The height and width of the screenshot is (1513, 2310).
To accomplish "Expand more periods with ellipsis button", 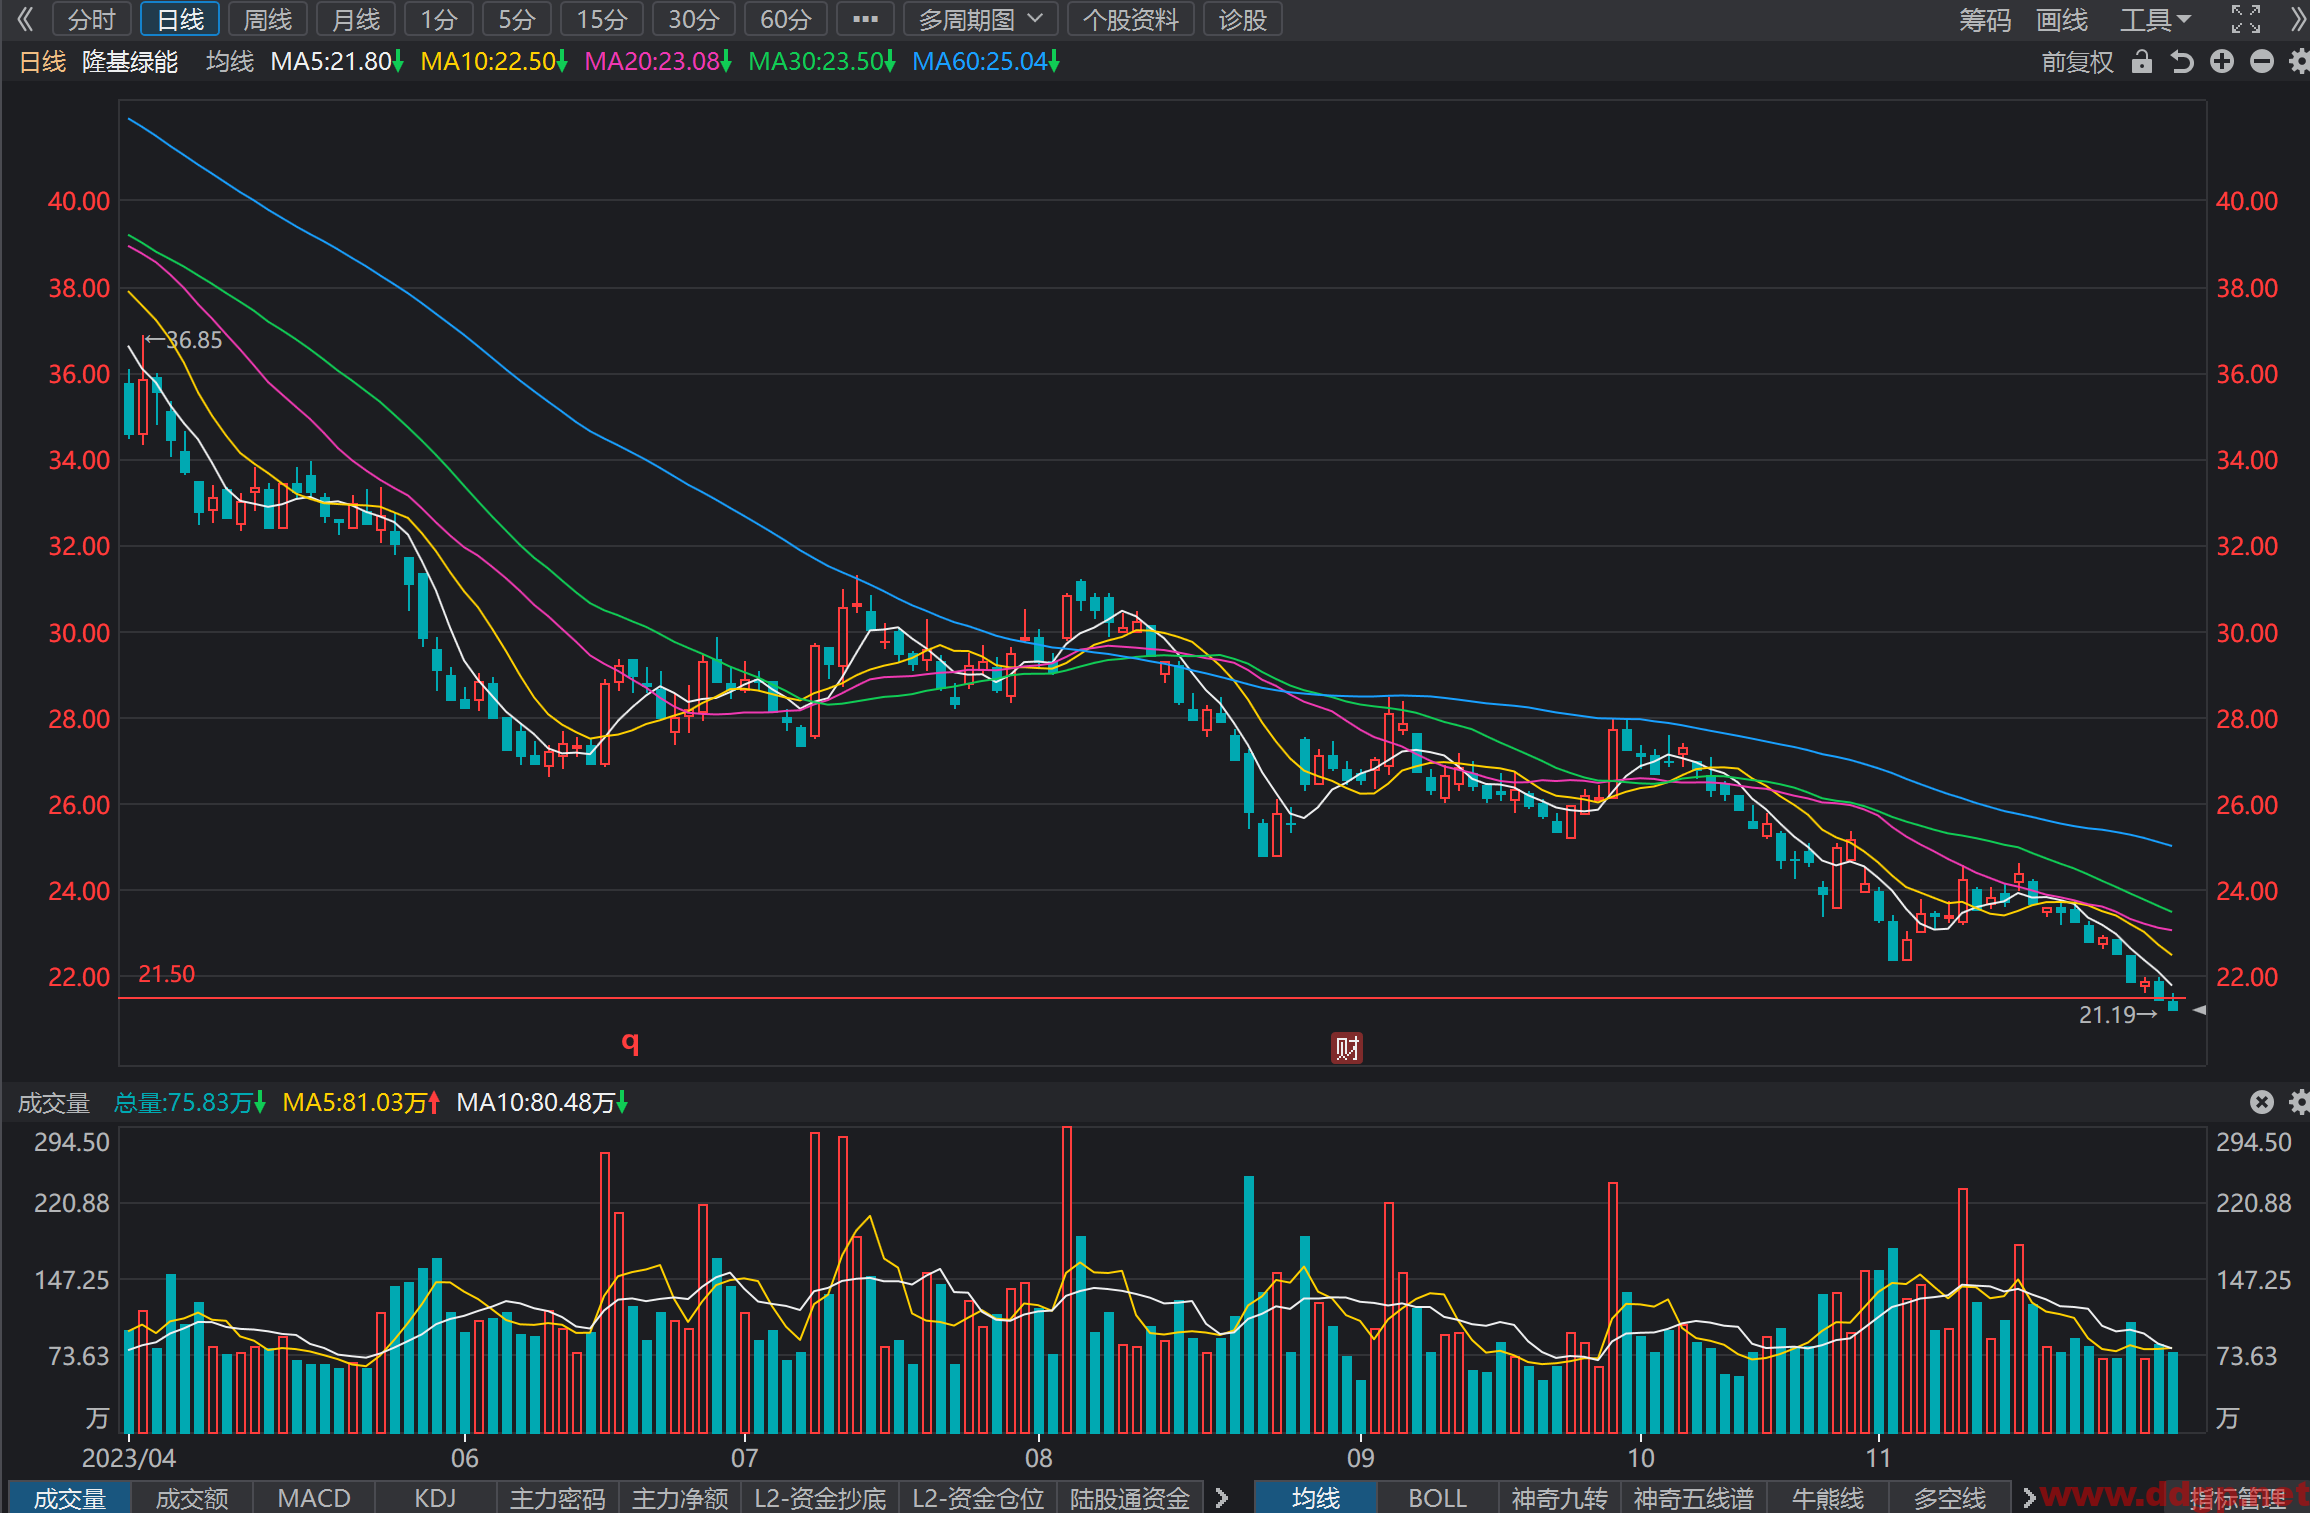I will tap(865, 19).
